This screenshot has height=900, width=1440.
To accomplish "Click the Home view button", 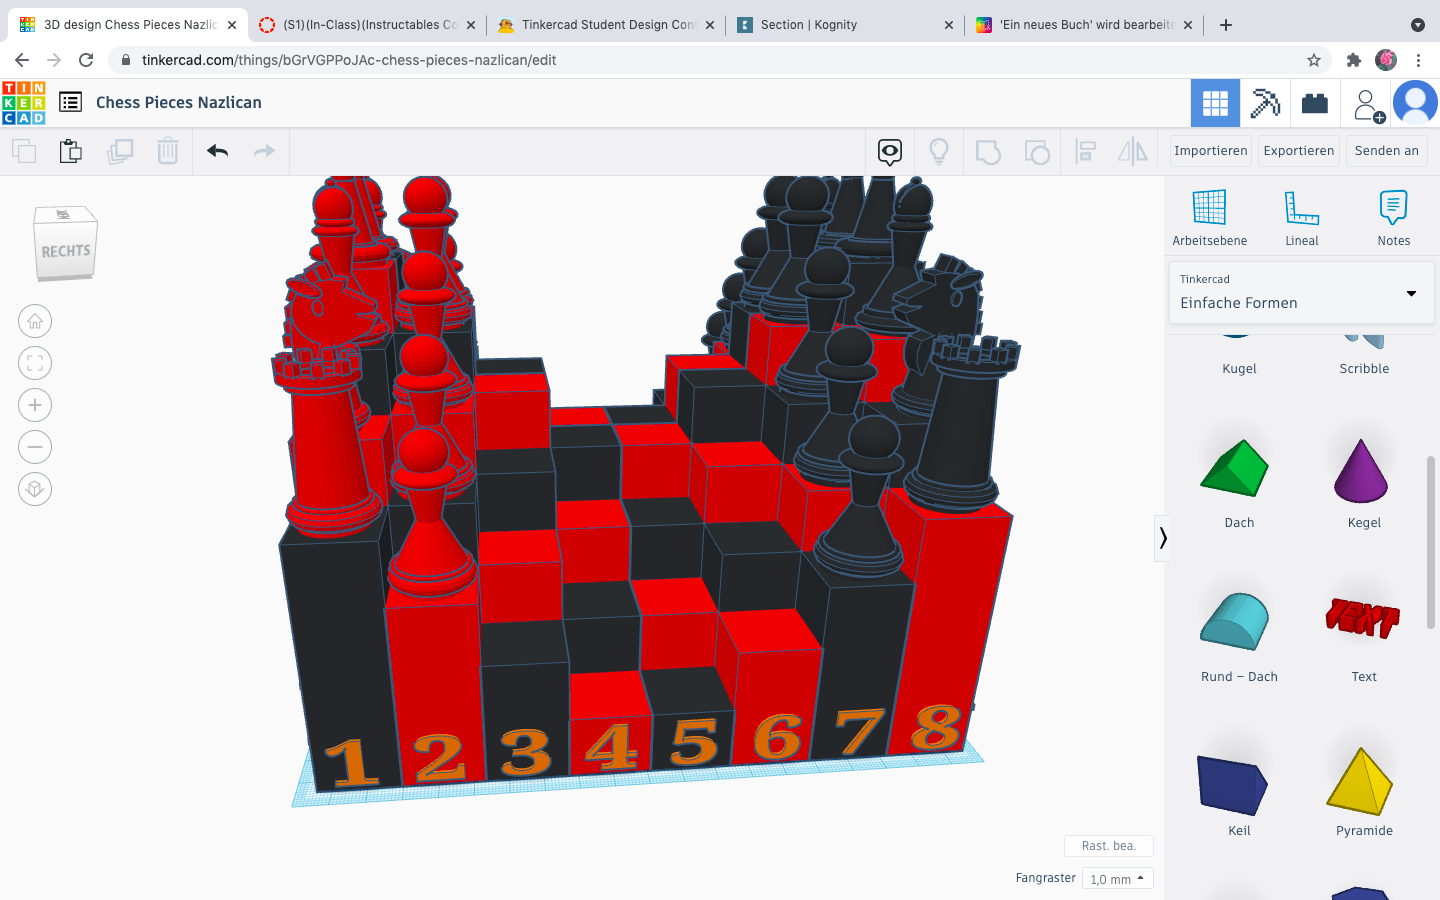I will point(35,321).
